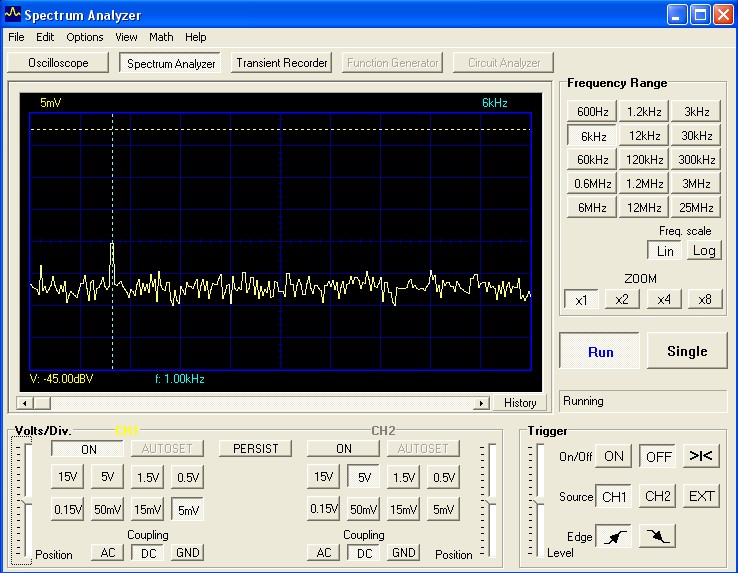Image resolution: width=738 pixels, height=573 pixels.
Task: Select 120kHz frequency range
Action: [644, 159]
